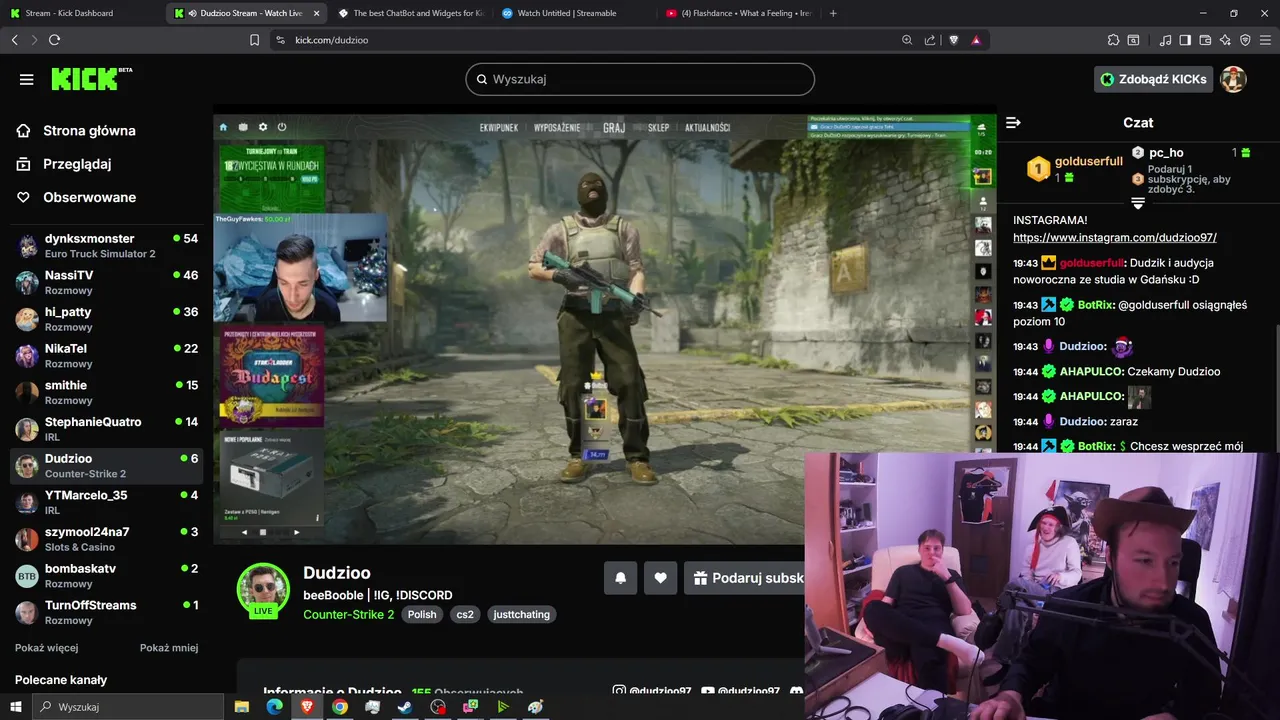This screenshot has width=1280, height=720.
Task: Open the music playlist toolbar icon
Action: point(1165,40)
